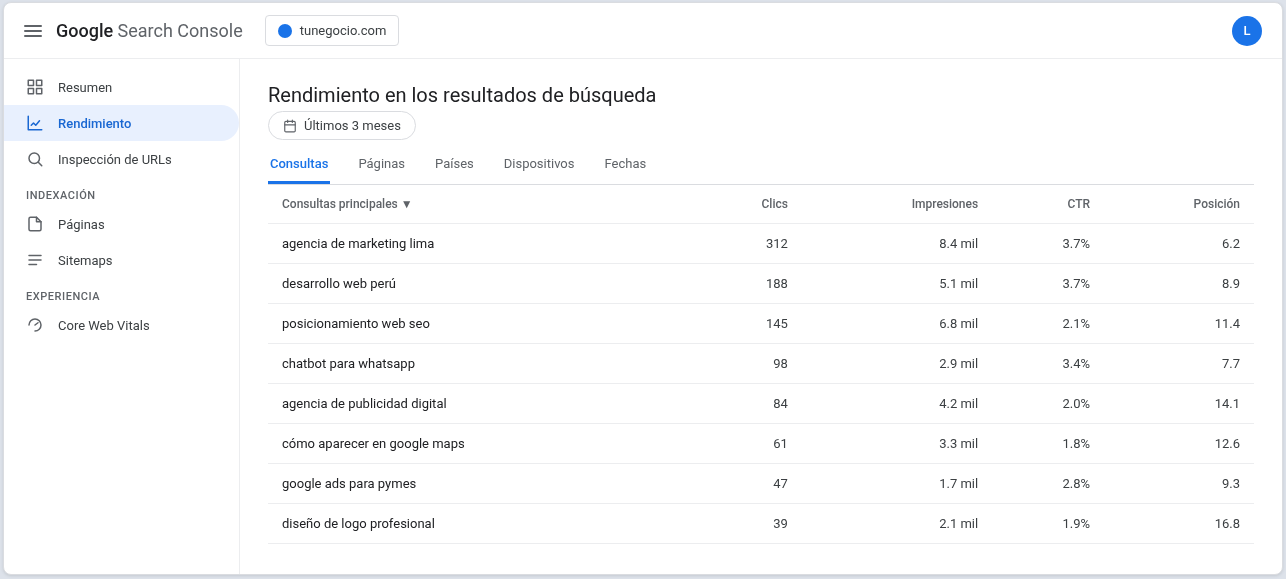Click the 3.4% CTR value
The height and width of the screenshot is (579, 1286).
[1076, 364]
